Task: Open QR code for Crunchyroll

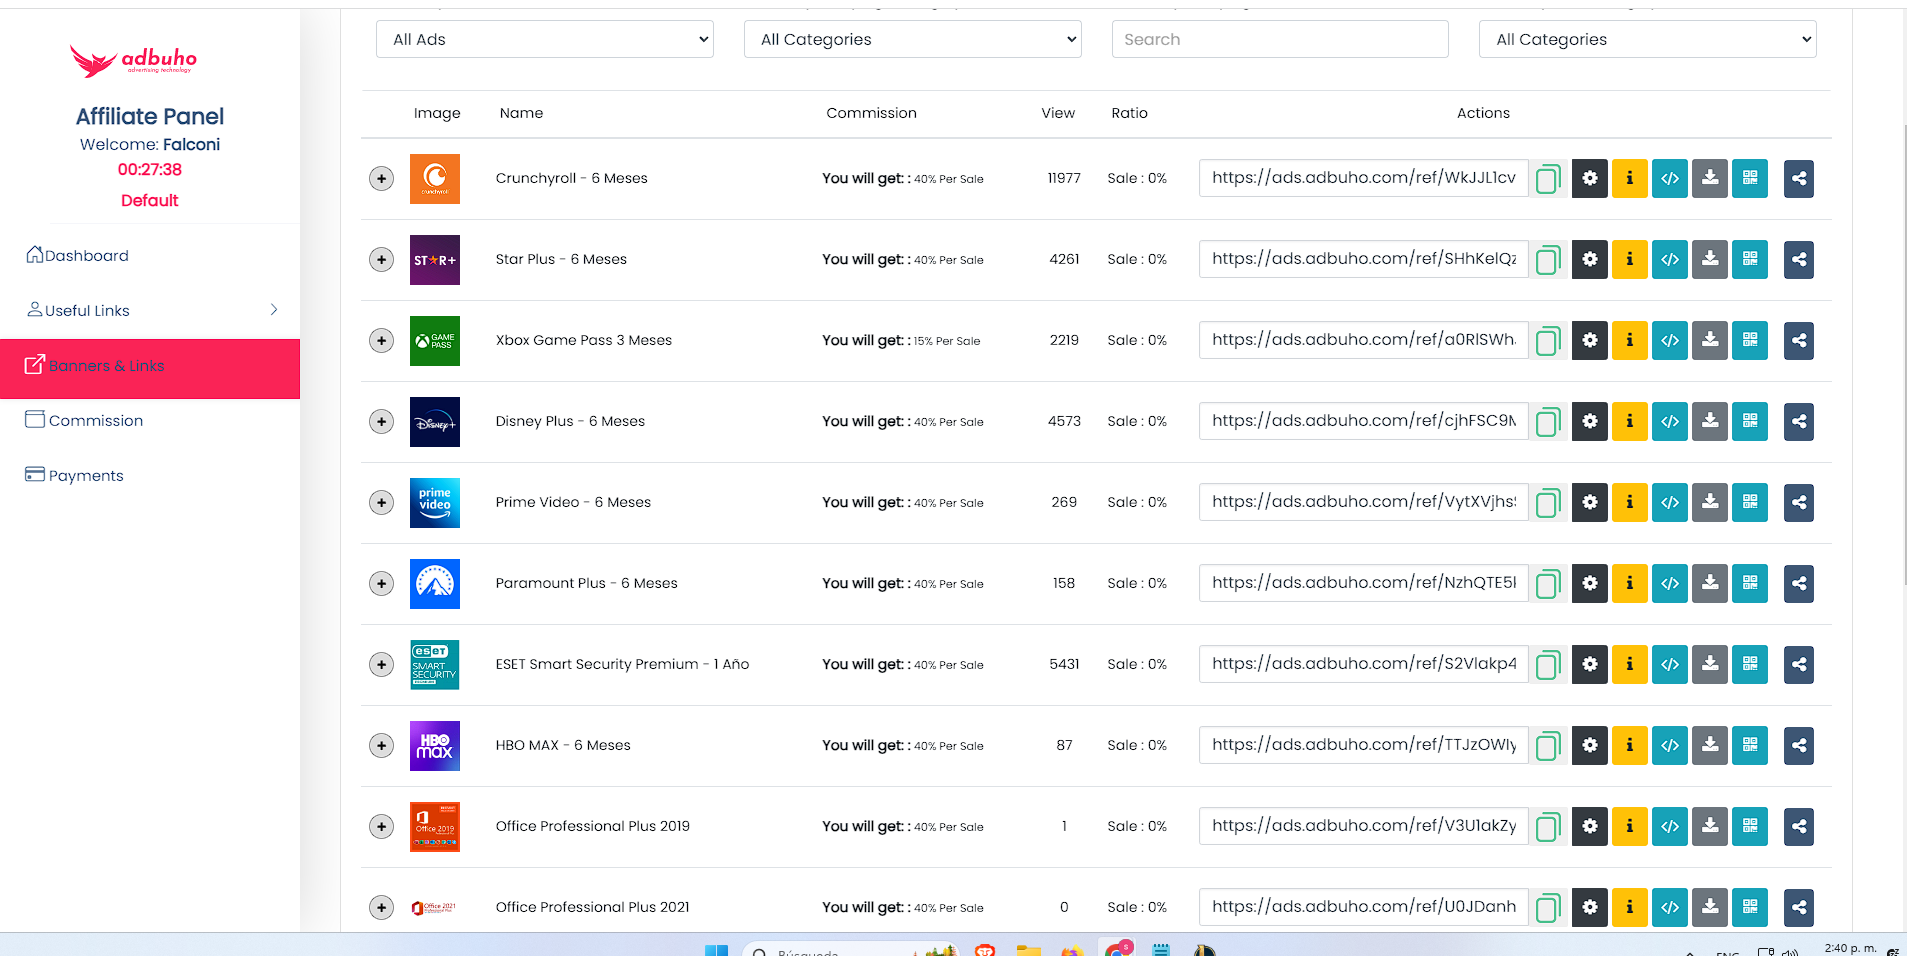Action: [x=1750, y=179]
